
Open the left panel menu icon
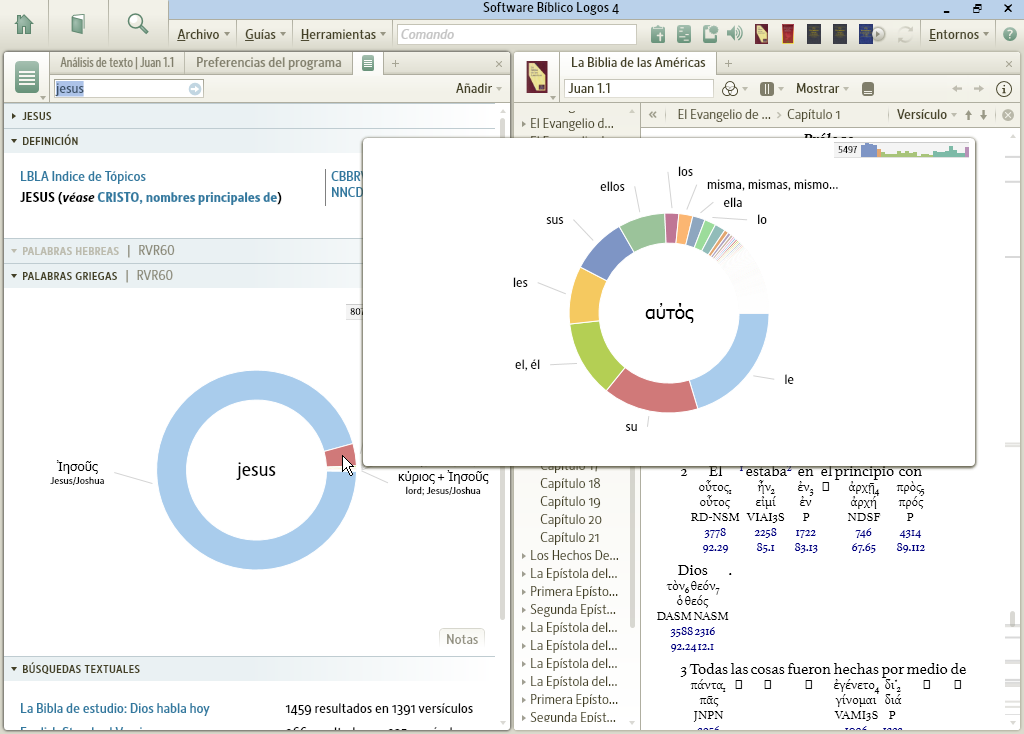coord(27,78)
